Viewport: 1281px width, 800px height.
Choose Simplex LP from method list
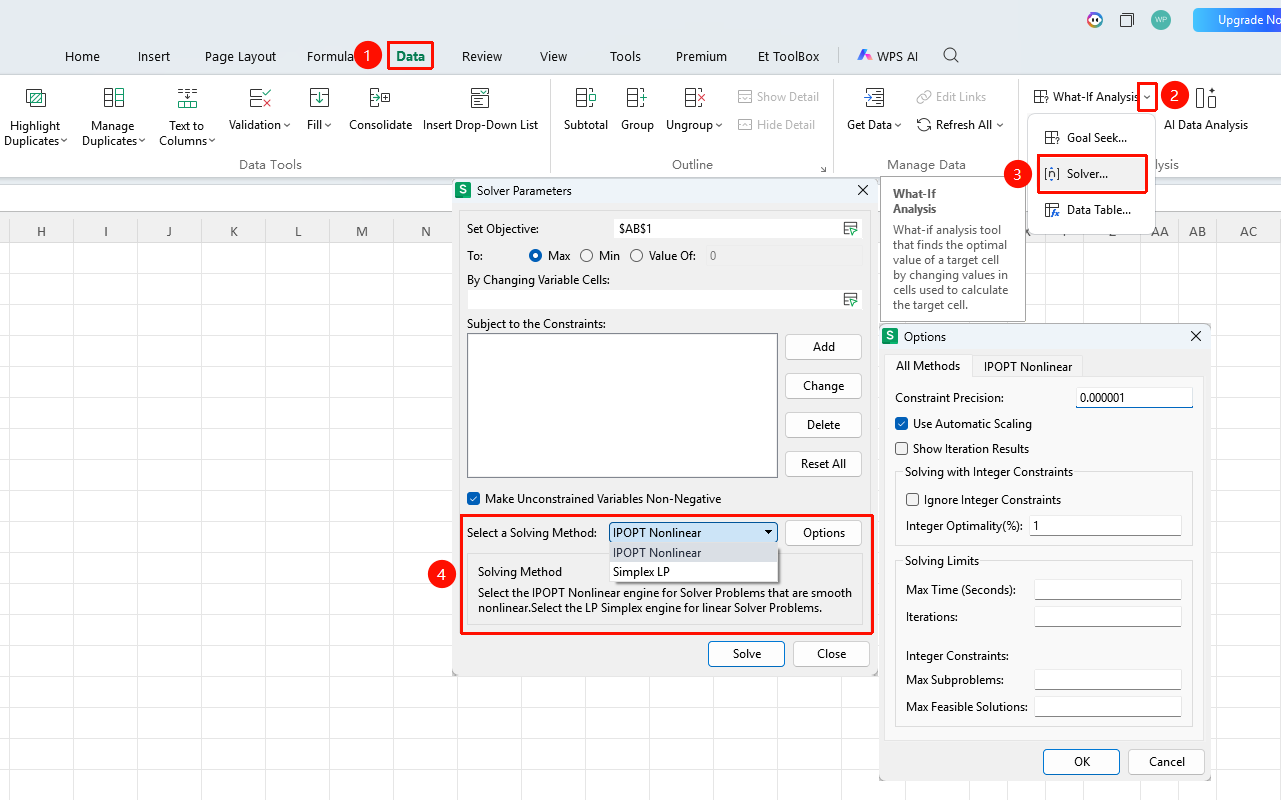click(694, 572)
